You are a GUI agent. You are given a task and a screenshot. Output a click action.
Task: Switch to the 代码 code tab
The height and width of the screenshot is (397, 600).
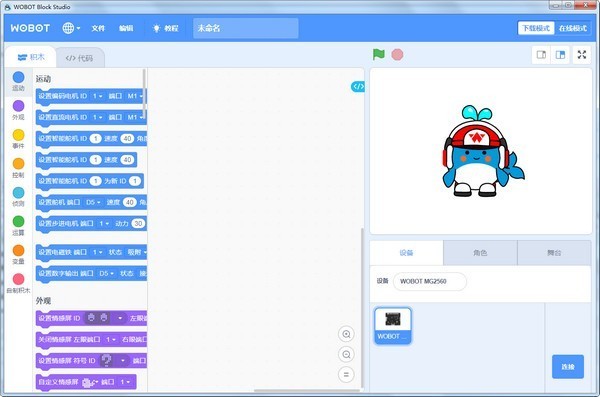pos(79,58)
